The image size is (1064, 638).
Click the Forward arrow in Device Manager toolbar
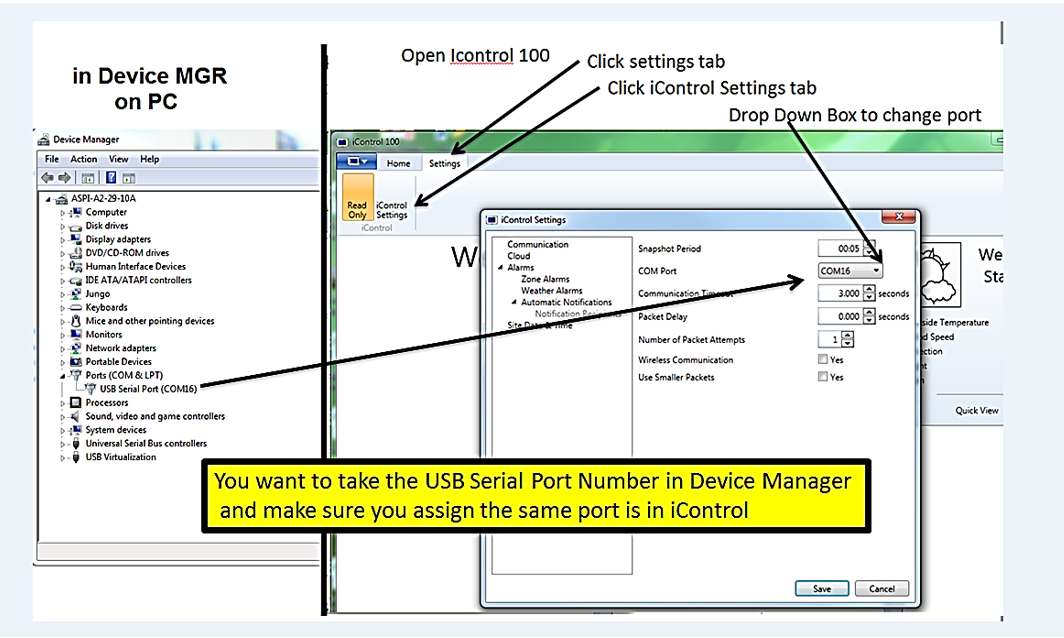pyautogui.click(x=64, y=178)
